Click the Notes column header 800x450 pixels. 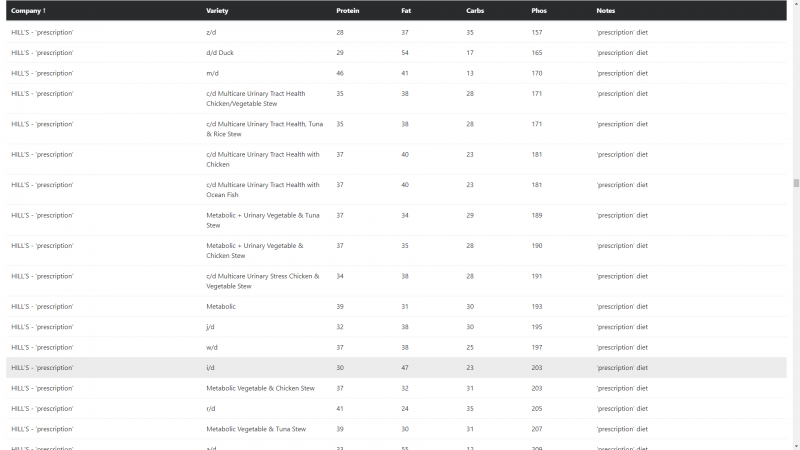(x=605, y=11)
